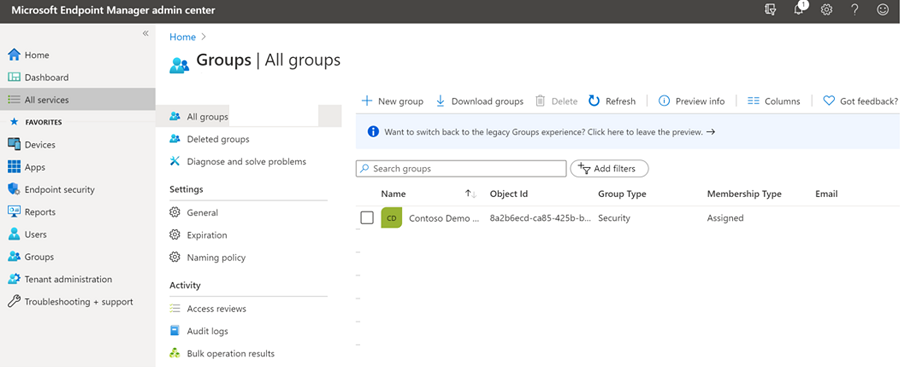Open the help question mark icon

pos(855,10)
